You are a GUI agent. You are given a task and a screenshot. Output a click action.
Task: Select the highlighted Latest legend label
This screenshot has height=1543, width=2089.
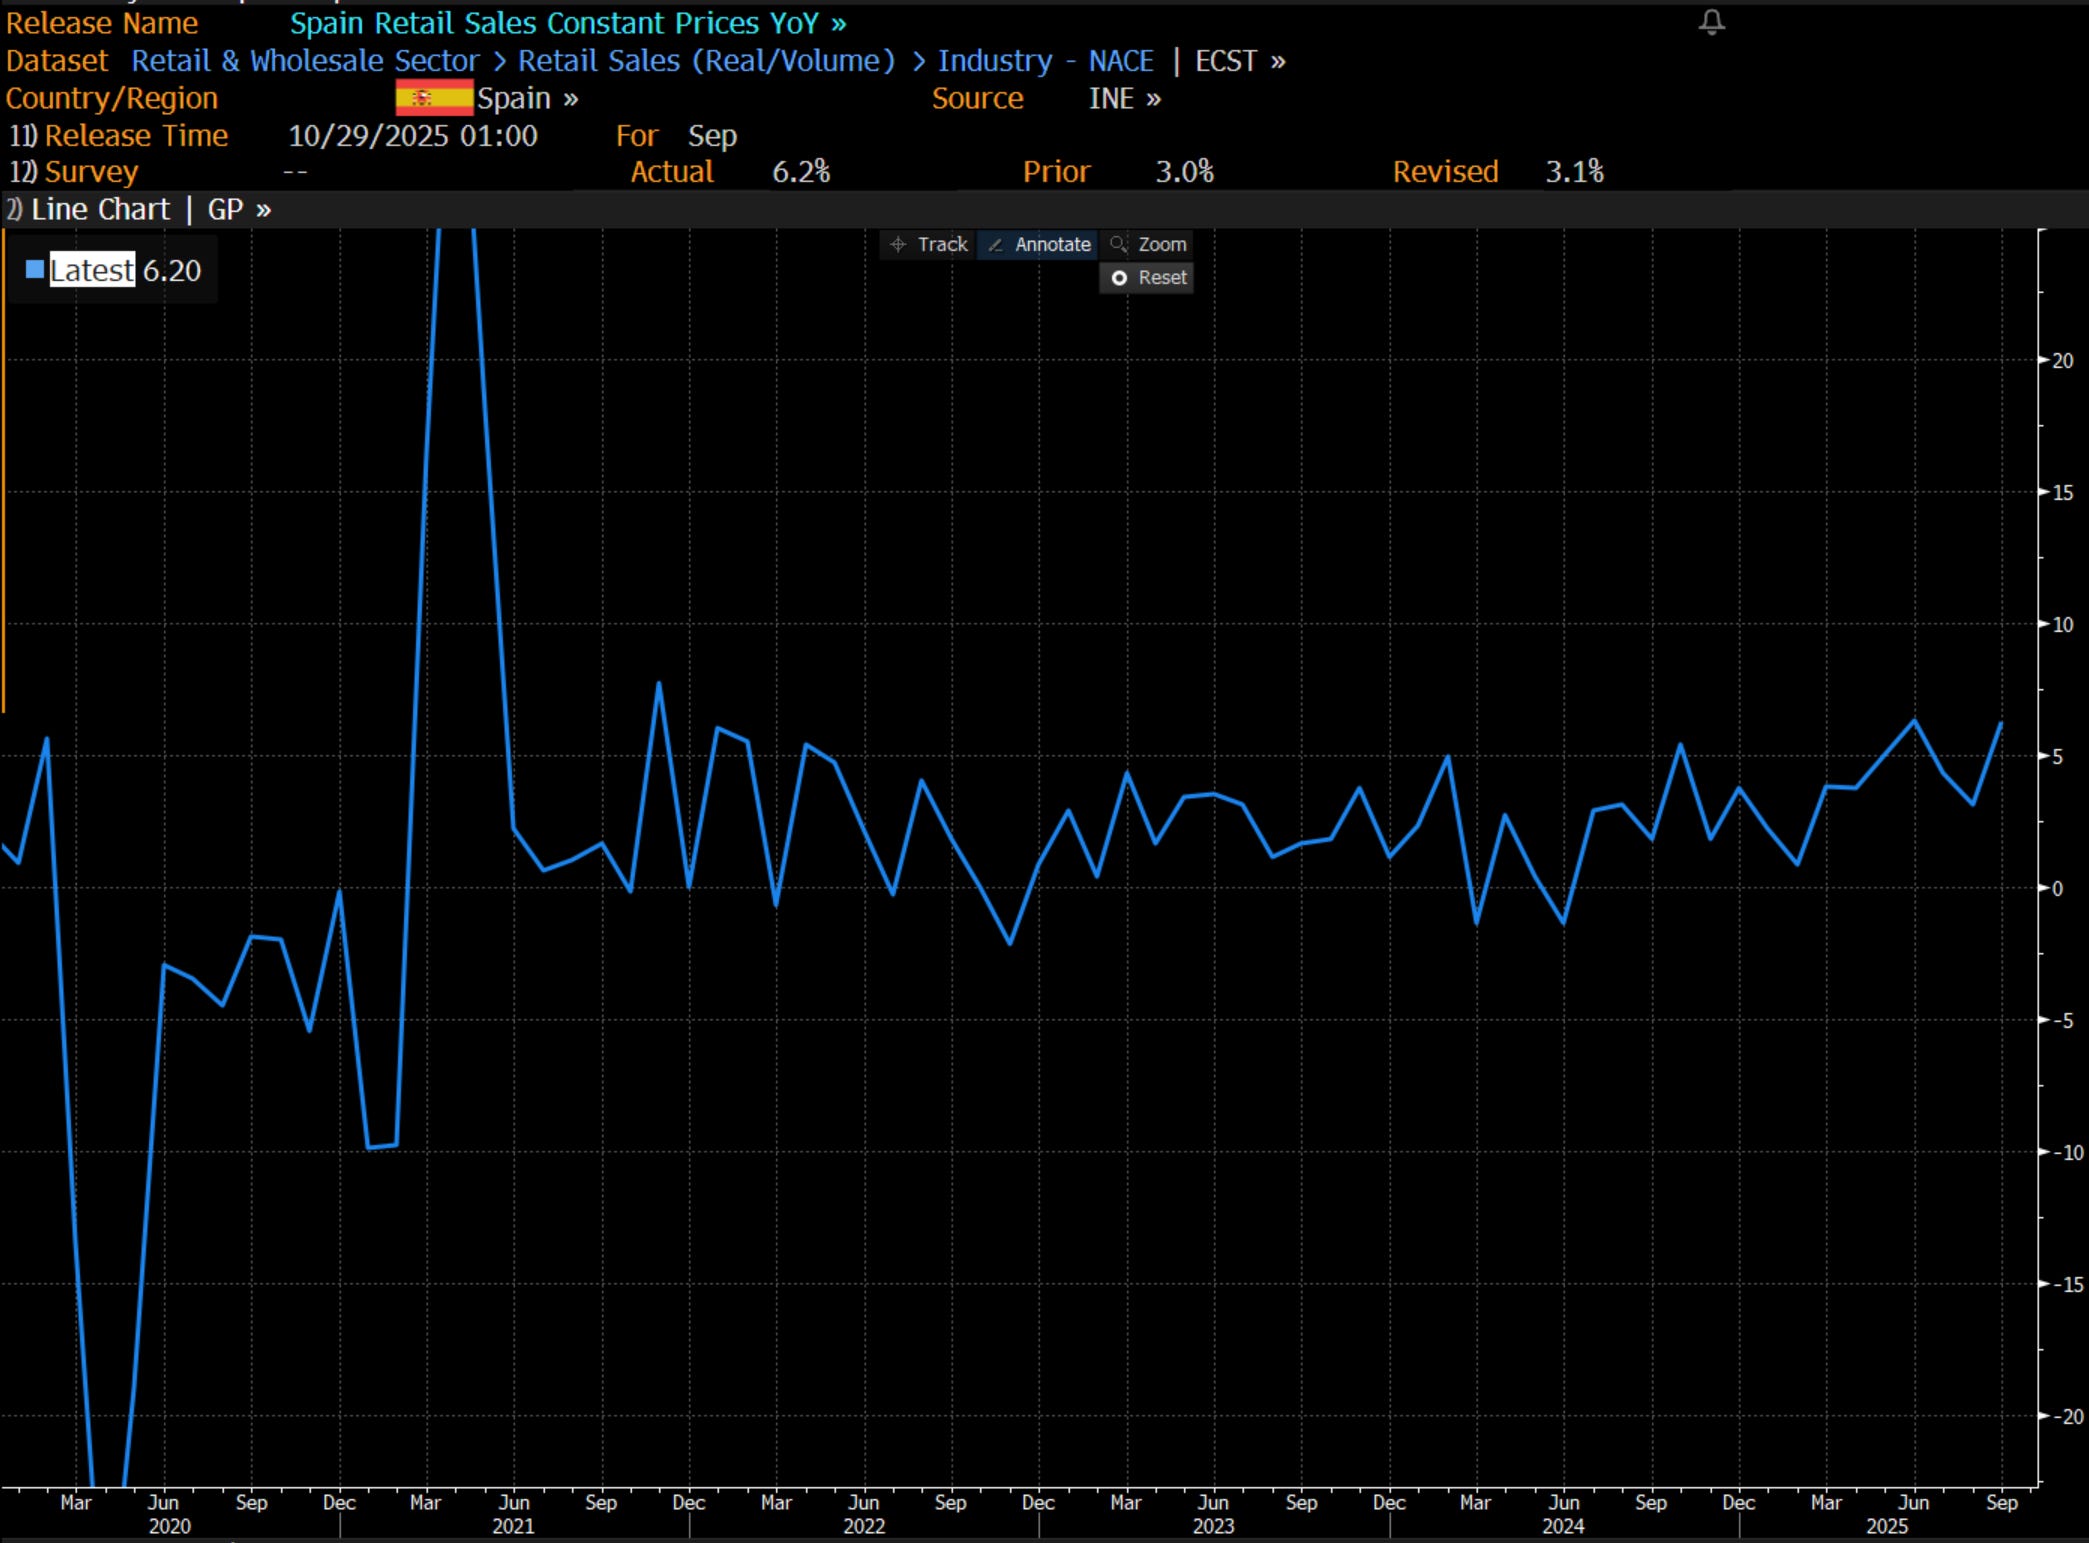[92, 270]
